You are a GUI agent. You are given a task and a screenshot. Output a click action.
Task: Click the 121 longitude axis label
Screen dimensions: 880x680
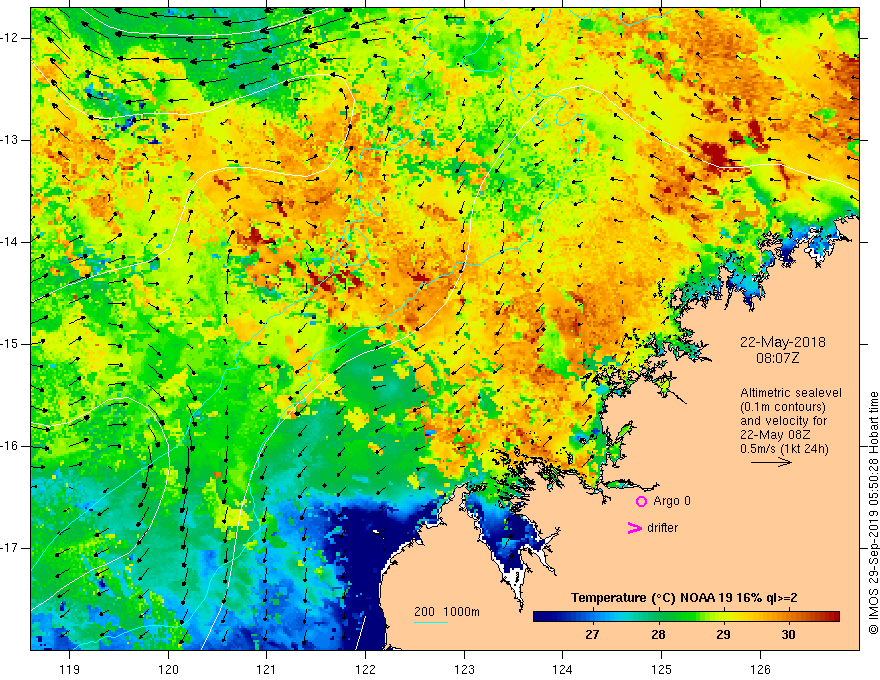(x=267, y=669)
